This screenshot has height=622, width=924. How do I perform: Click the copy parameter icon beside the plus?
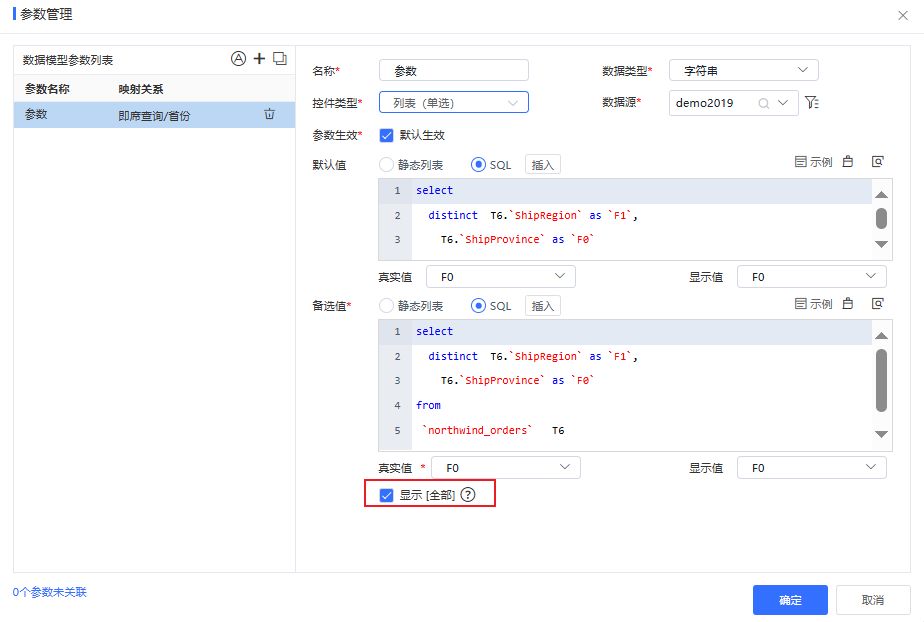(280, 58)
